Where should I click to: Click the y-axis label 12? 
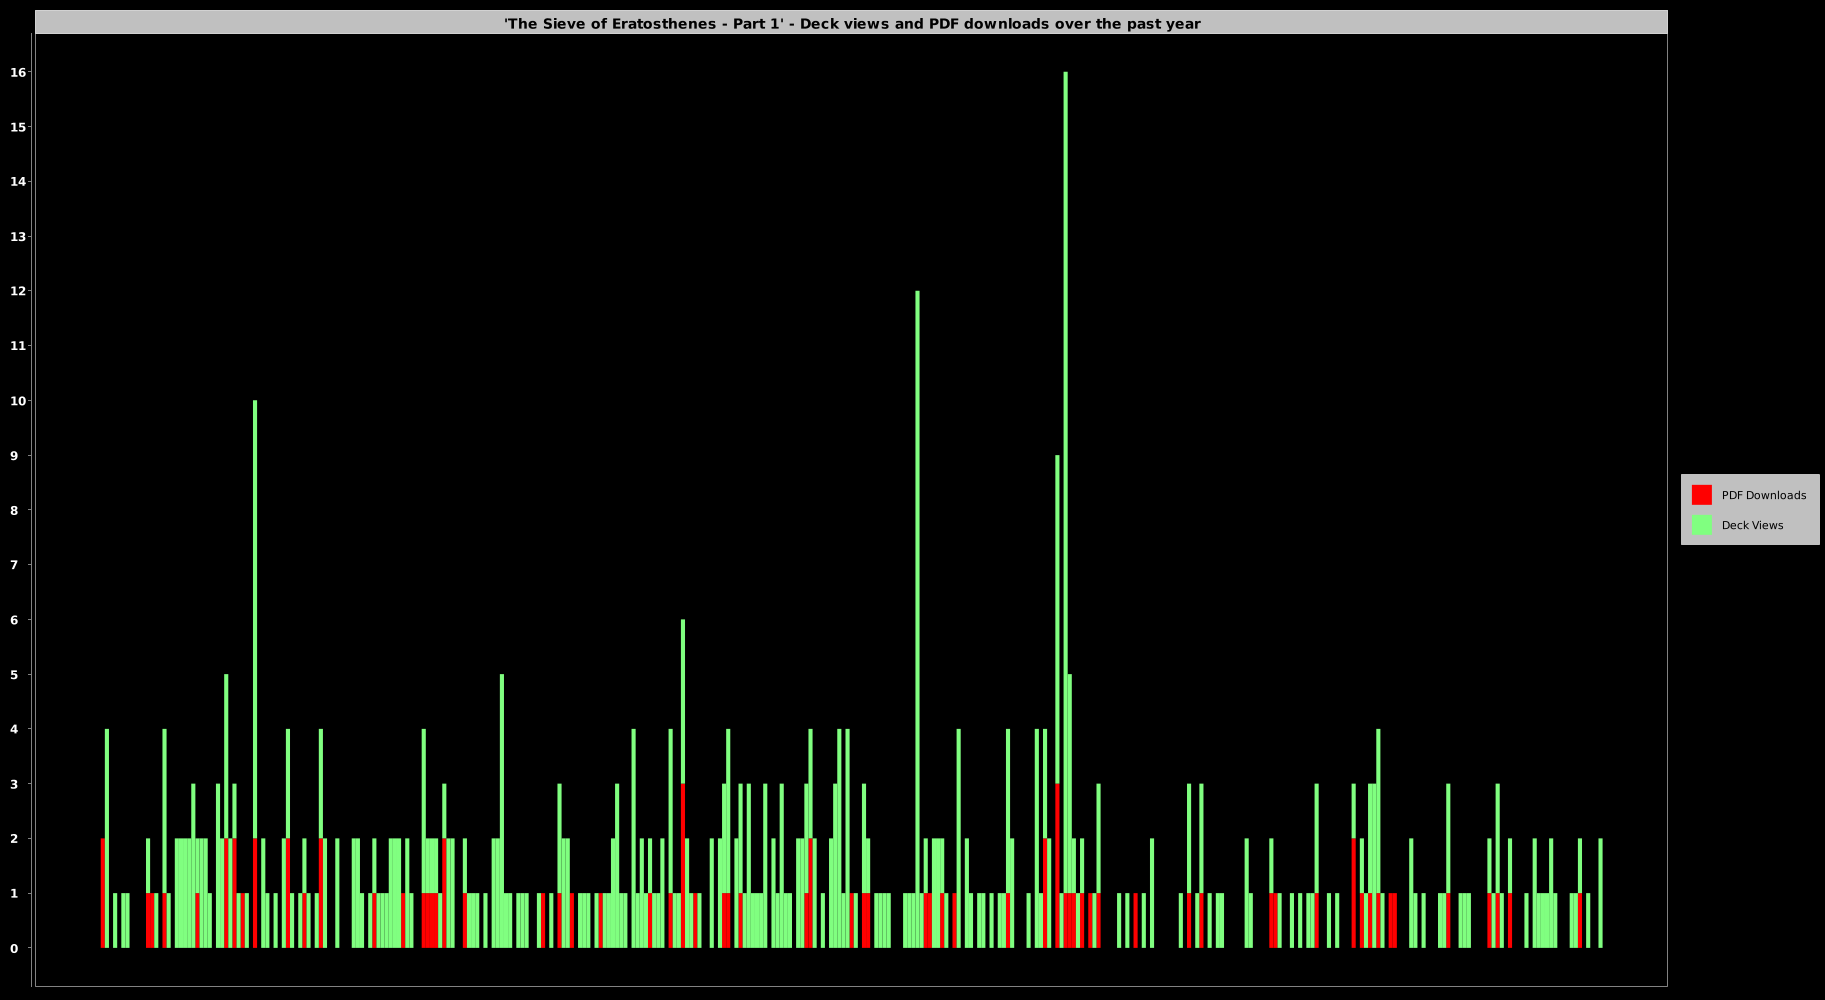point(18,291)
